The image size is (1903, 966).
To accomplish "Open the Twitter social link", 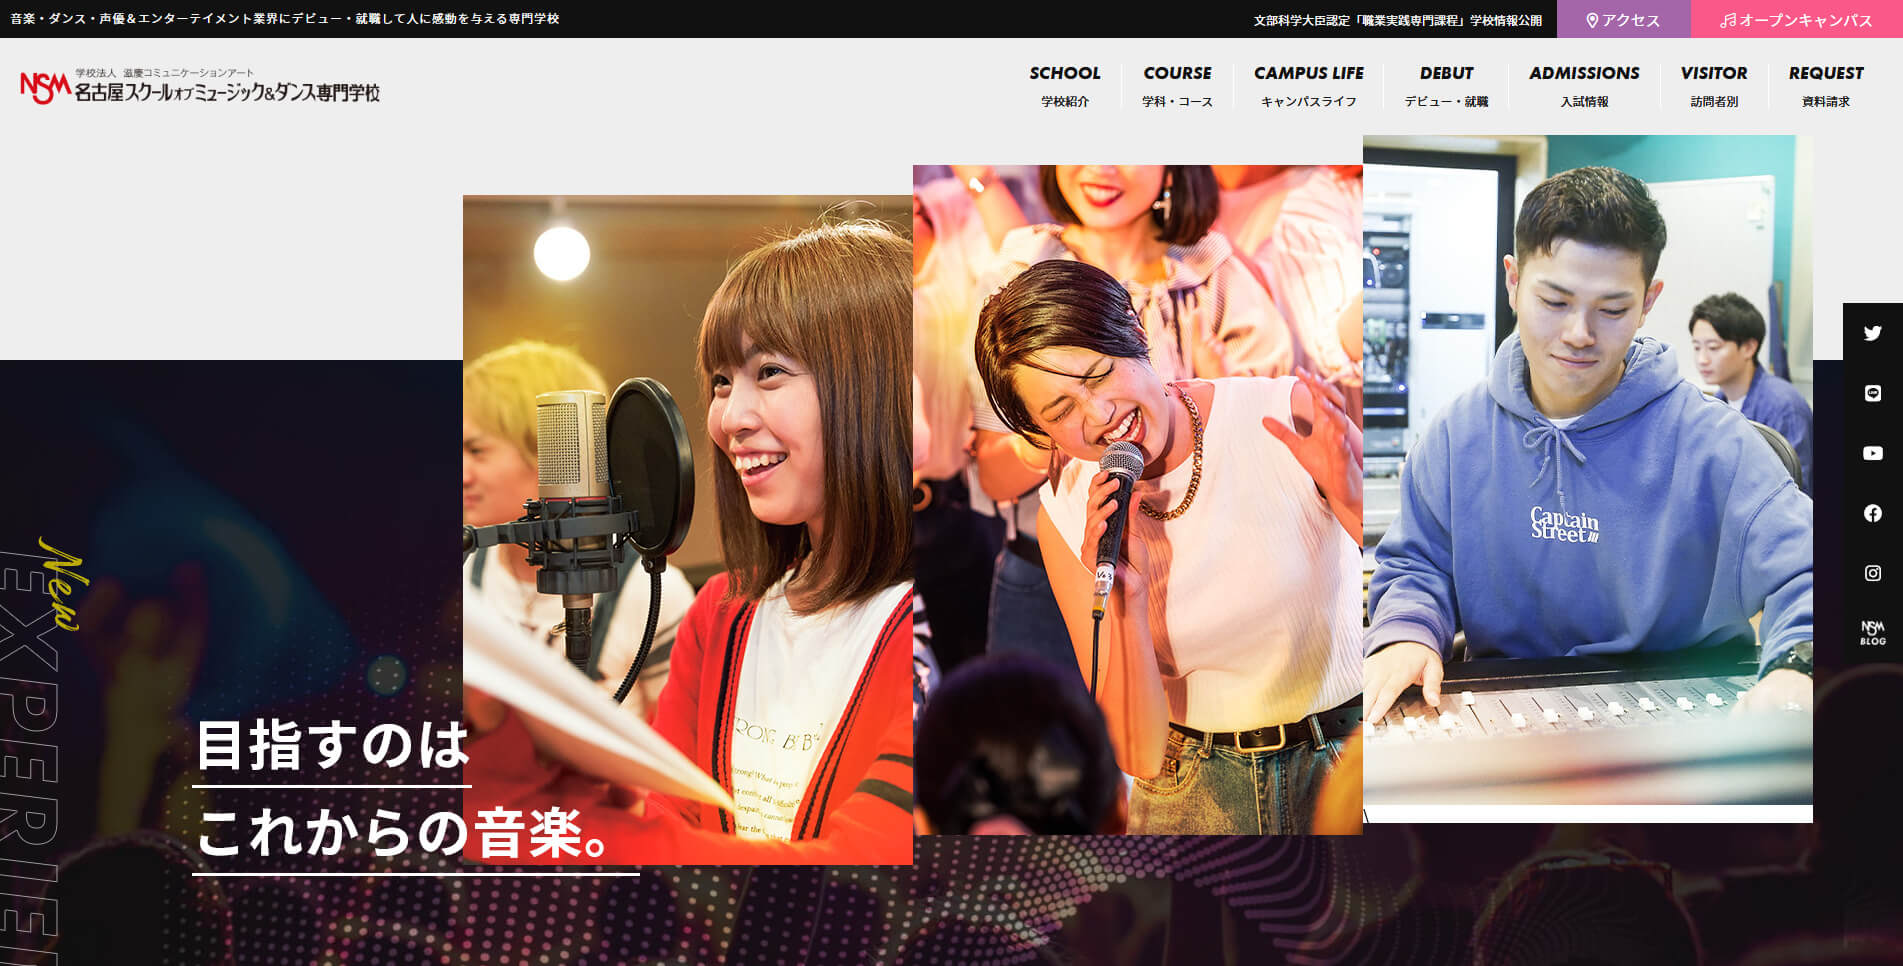I will coord(1873,333).
